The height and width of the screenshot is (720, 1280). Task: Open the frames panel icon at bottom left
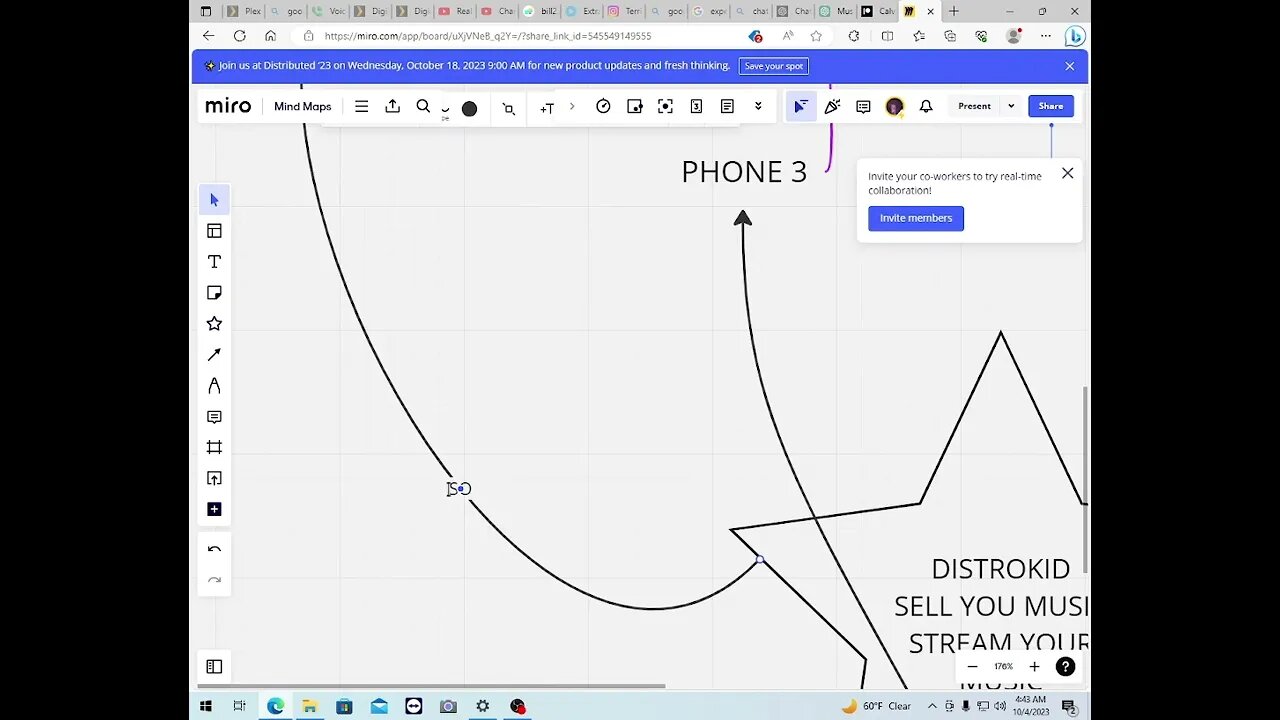214,667
